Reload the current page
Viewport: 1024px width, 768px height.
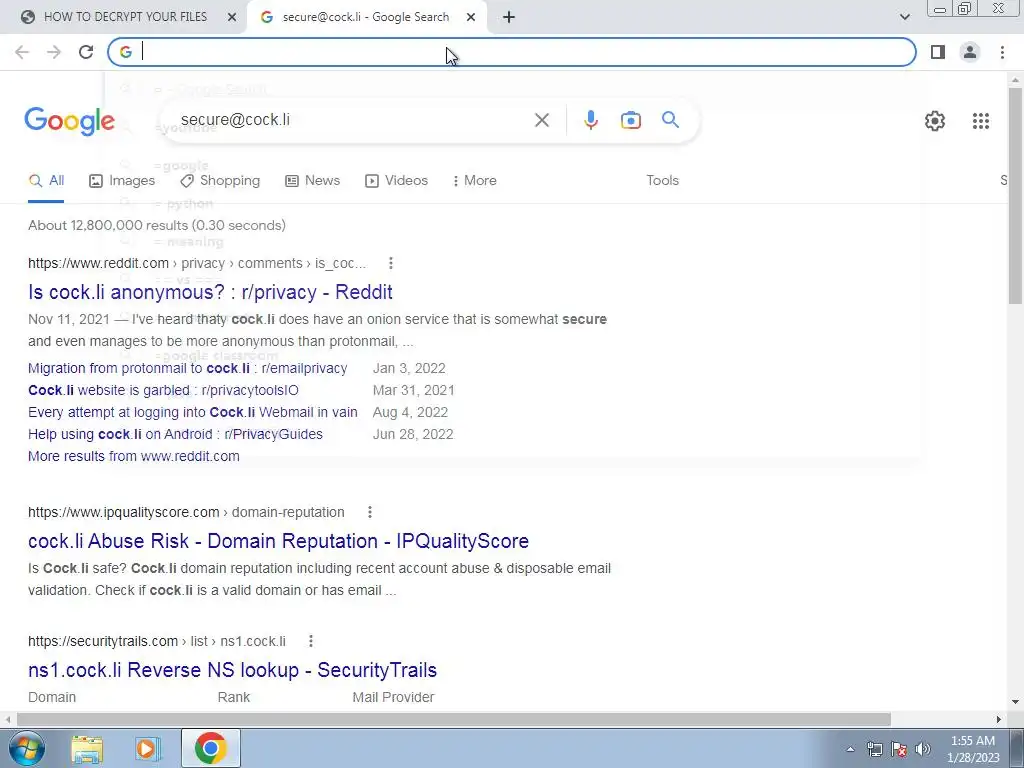[86, 52]
